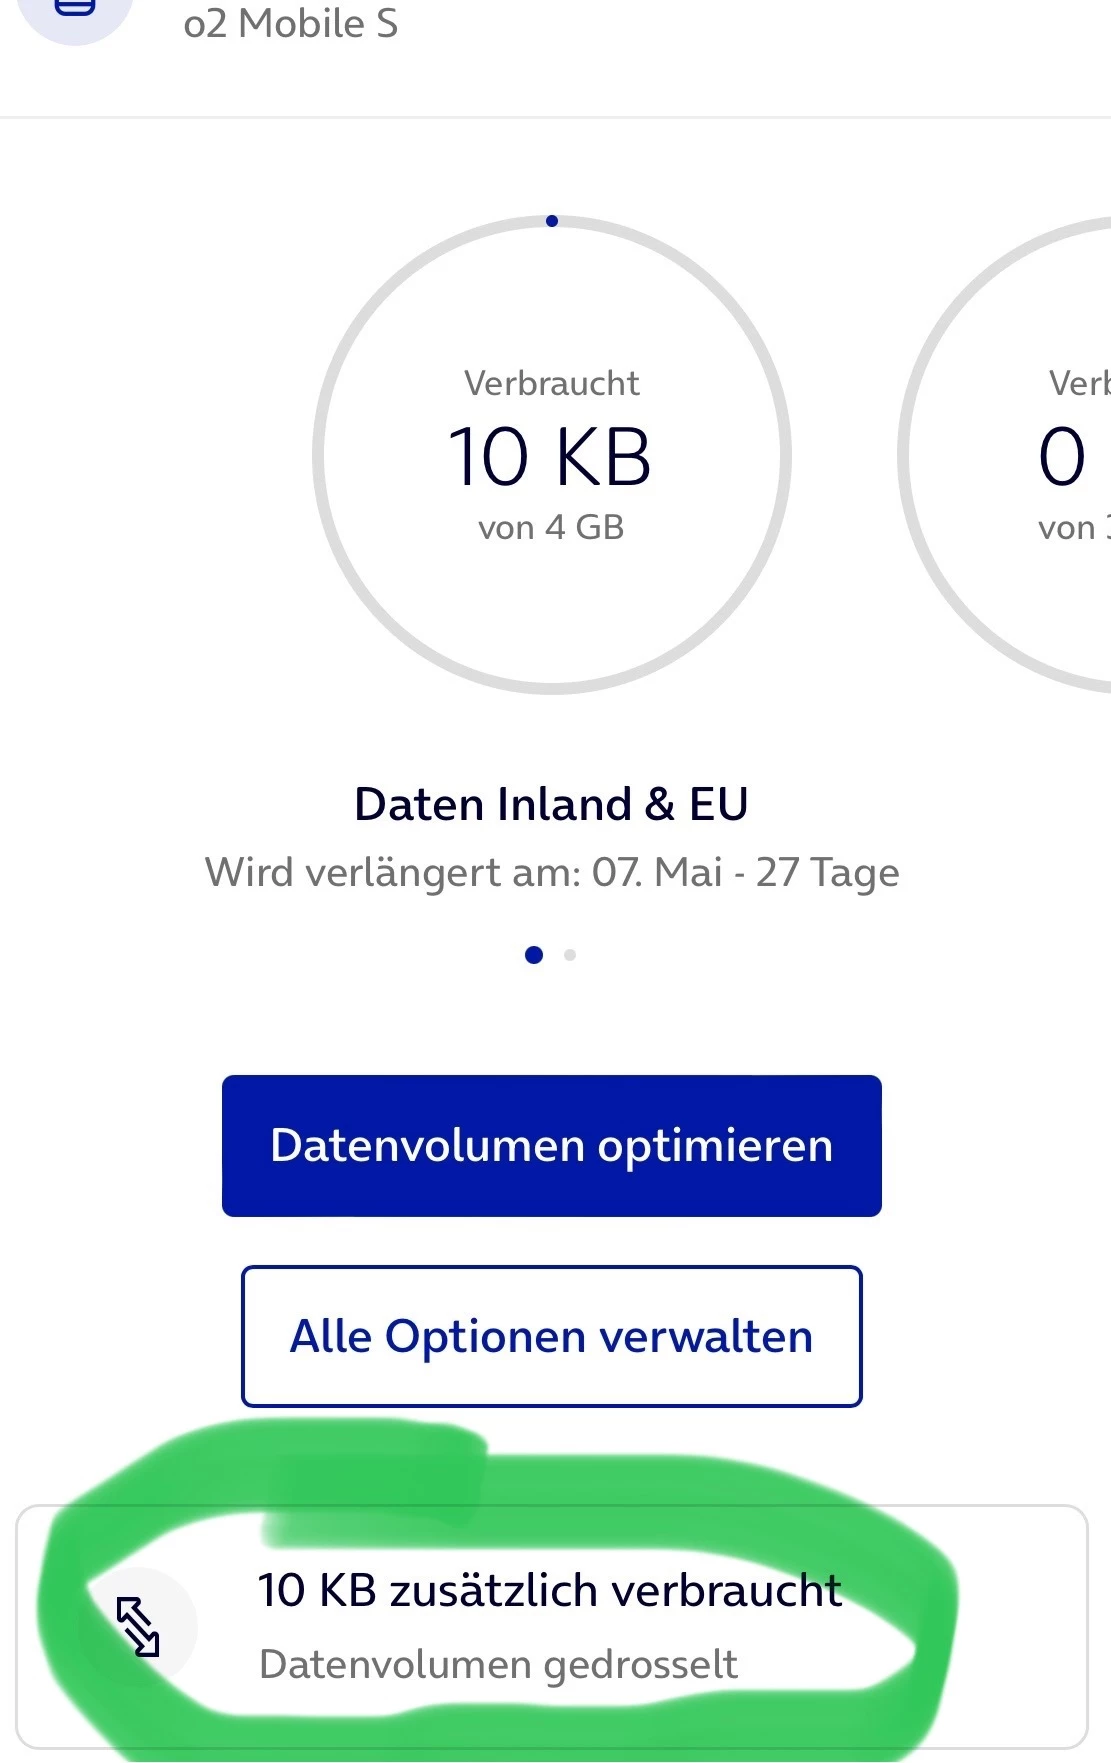Image resolution: width=1111 pixels, height=1763 pixels.
Task: Tap the "Datenvolumen gedrosselt" subtitle
Action: tap(498, 1664)
